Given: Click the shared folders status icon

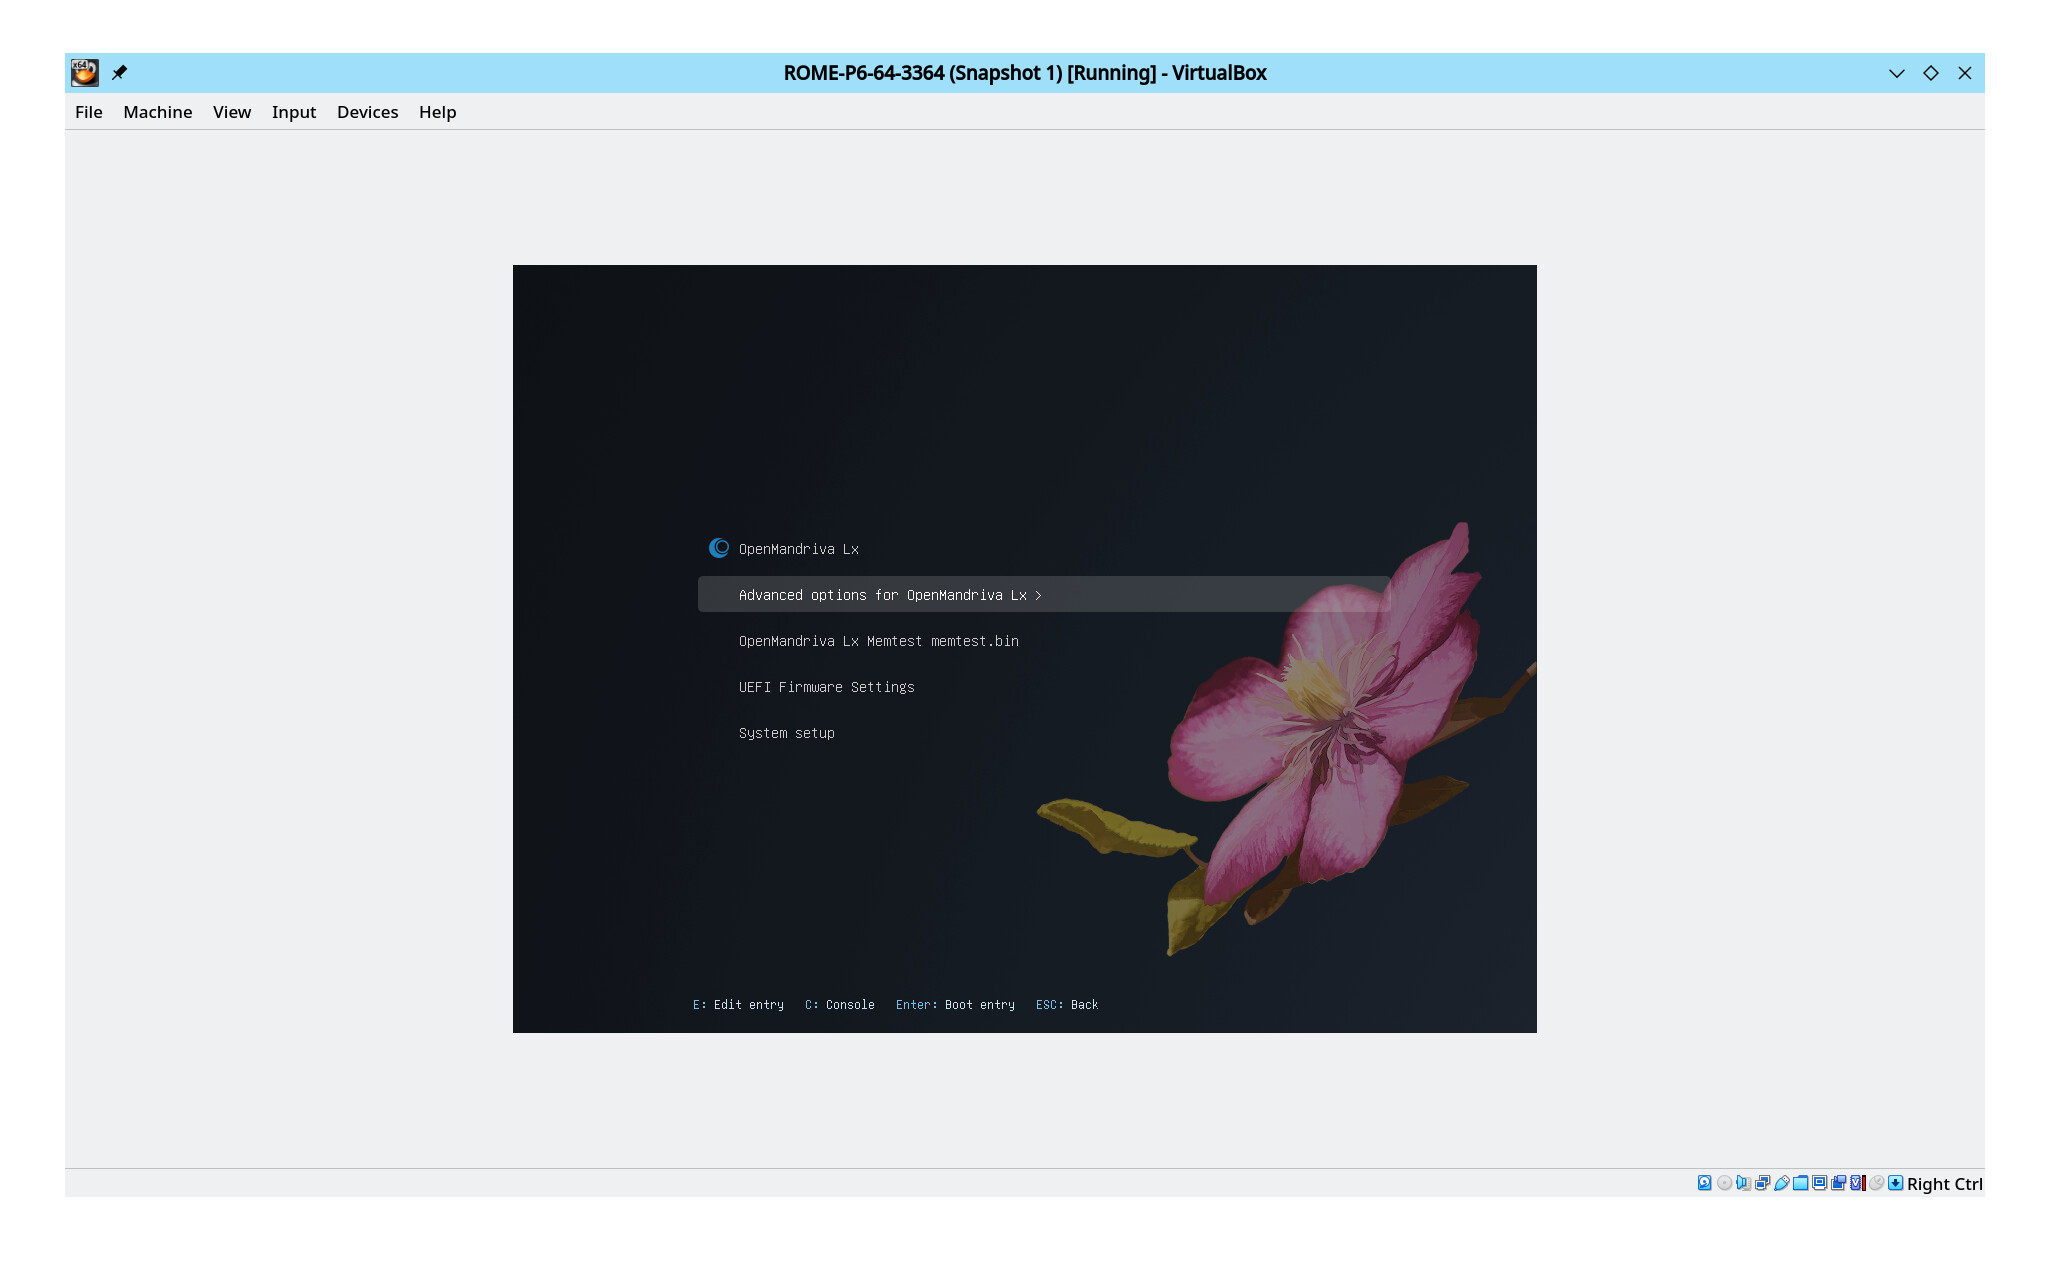Looking at the screenshot, I should (1800, 1183).
